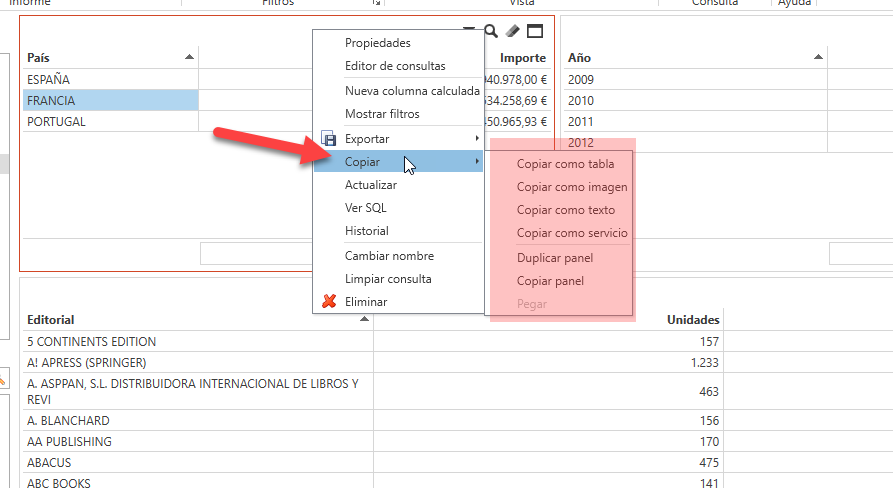This screenshot has height=488, width=893.
Task: Click the ABACUS row in Editorial table
Action: (198, 463)
